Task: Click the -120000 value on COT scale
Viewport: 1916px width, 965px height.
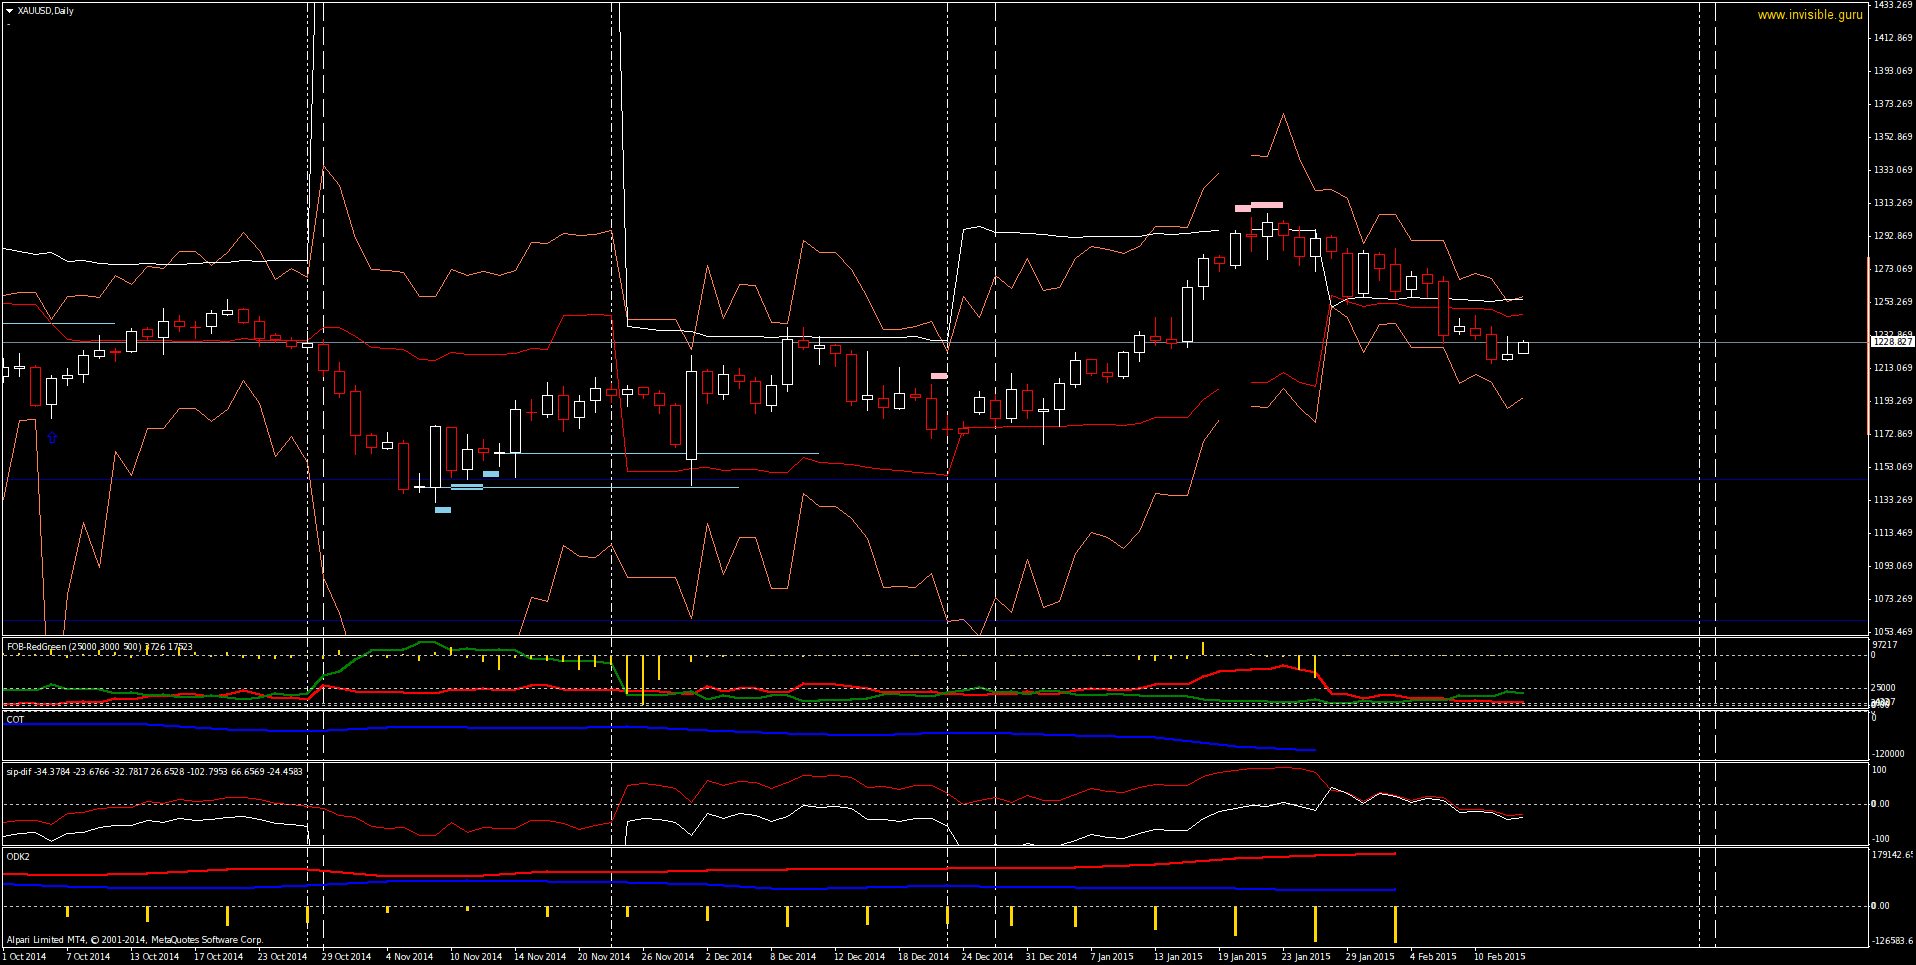Action: 1888,754
